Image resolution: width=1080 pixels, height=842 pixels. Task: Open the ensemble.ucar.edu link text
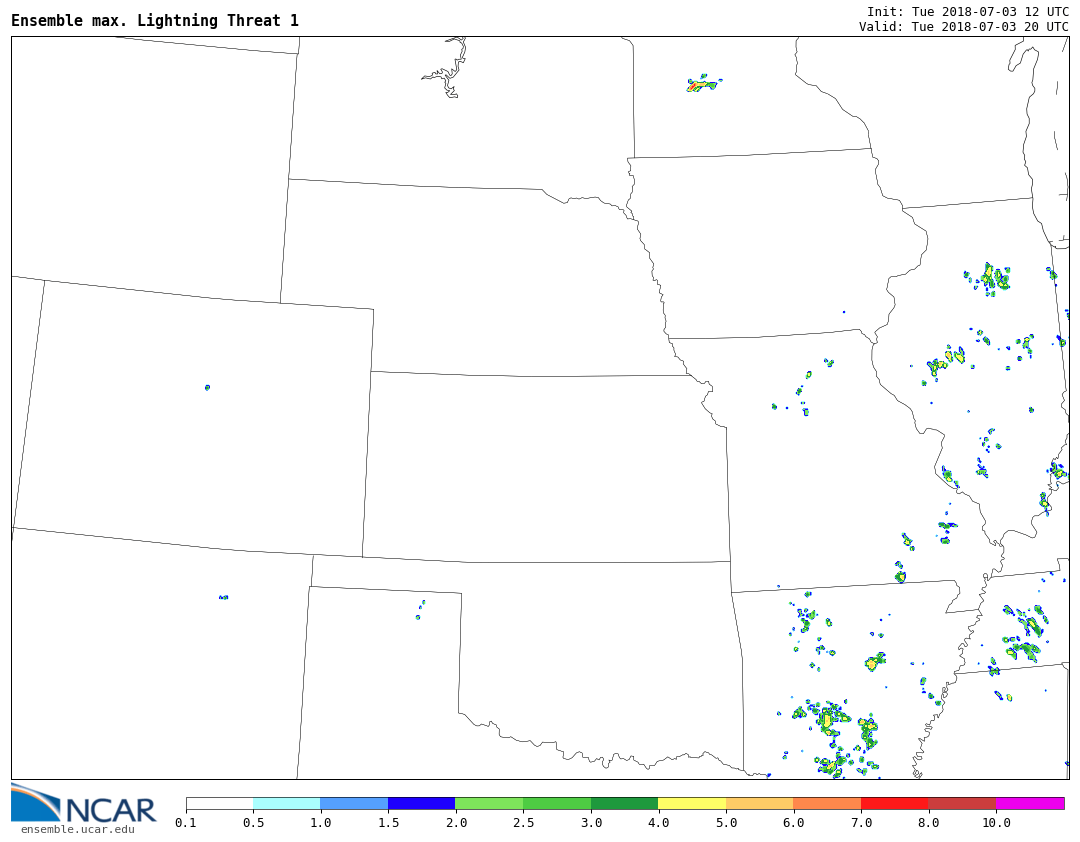pos(77,829)
